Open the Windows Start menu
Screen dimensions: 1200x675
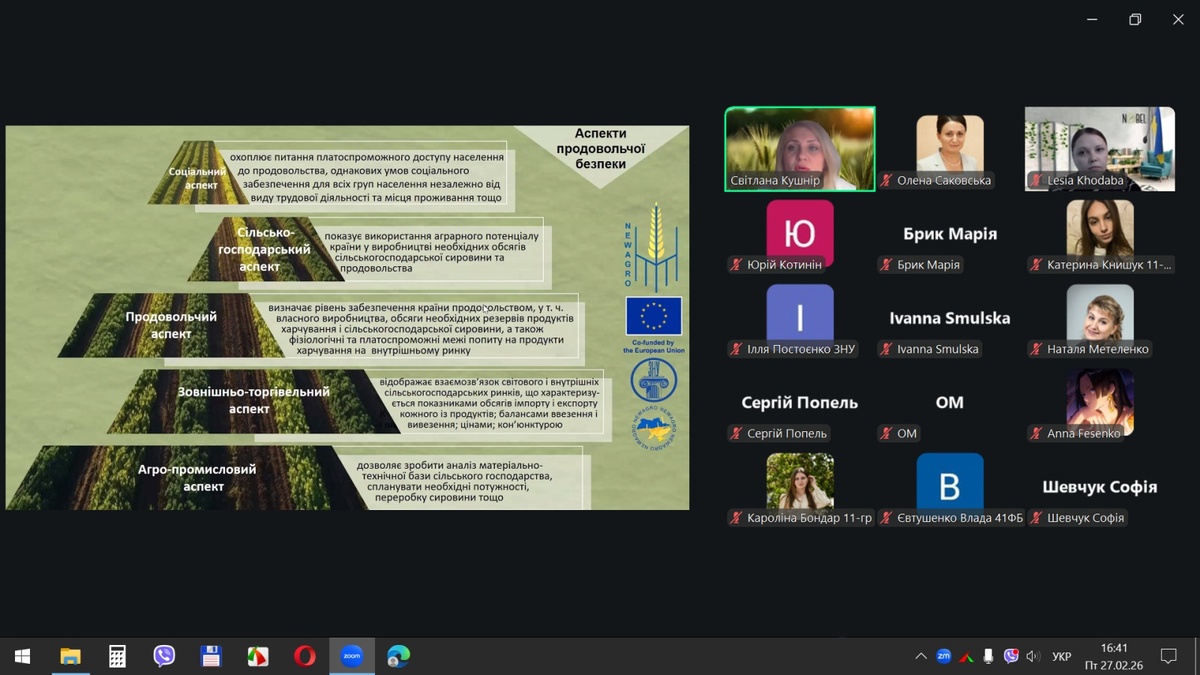click(22, 656)
